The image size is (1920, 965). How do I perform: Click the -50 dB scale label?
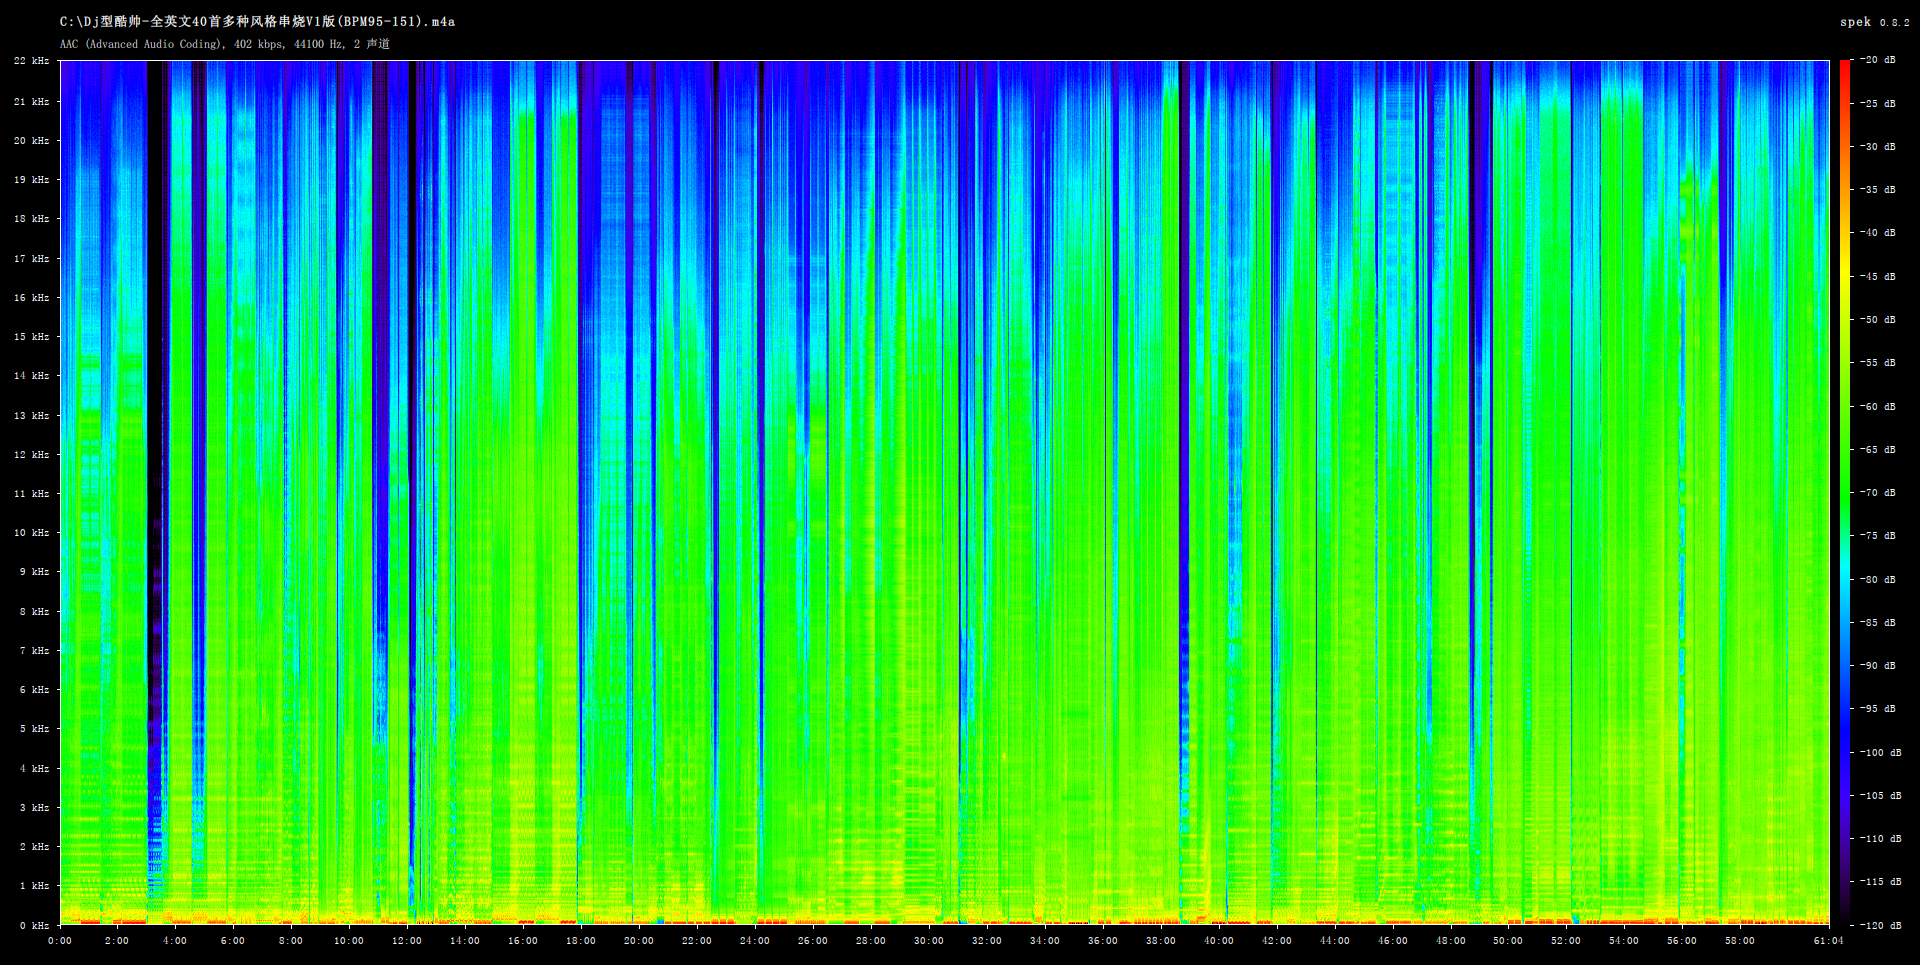tap(1877, 320)
